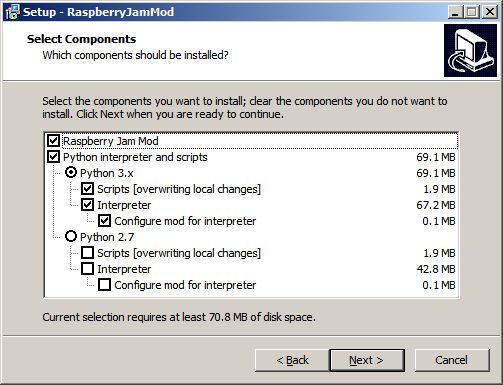Click the Python 2.7 label text

(107, 237)
